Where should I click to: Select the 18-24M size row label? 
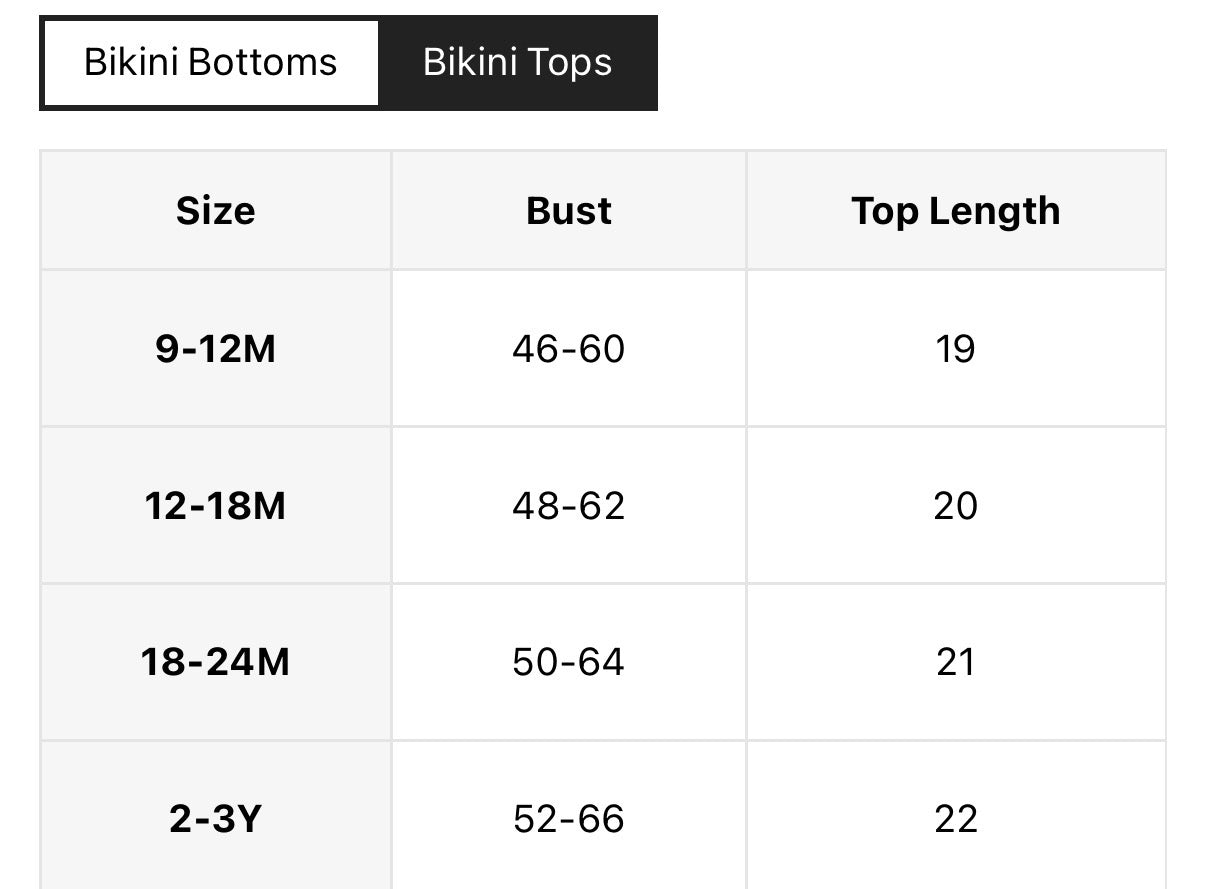point(215,662)
